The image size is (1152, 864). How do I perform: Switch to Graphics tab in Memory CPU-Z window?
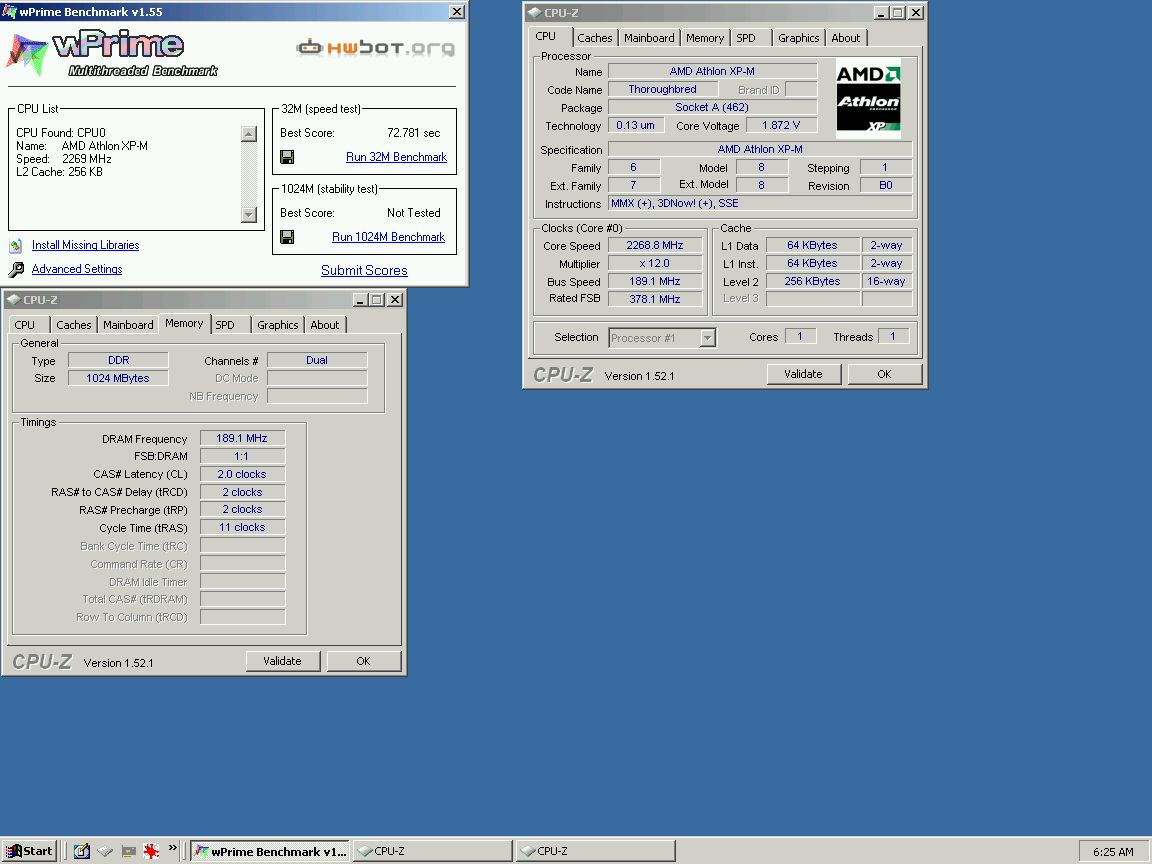278,325
